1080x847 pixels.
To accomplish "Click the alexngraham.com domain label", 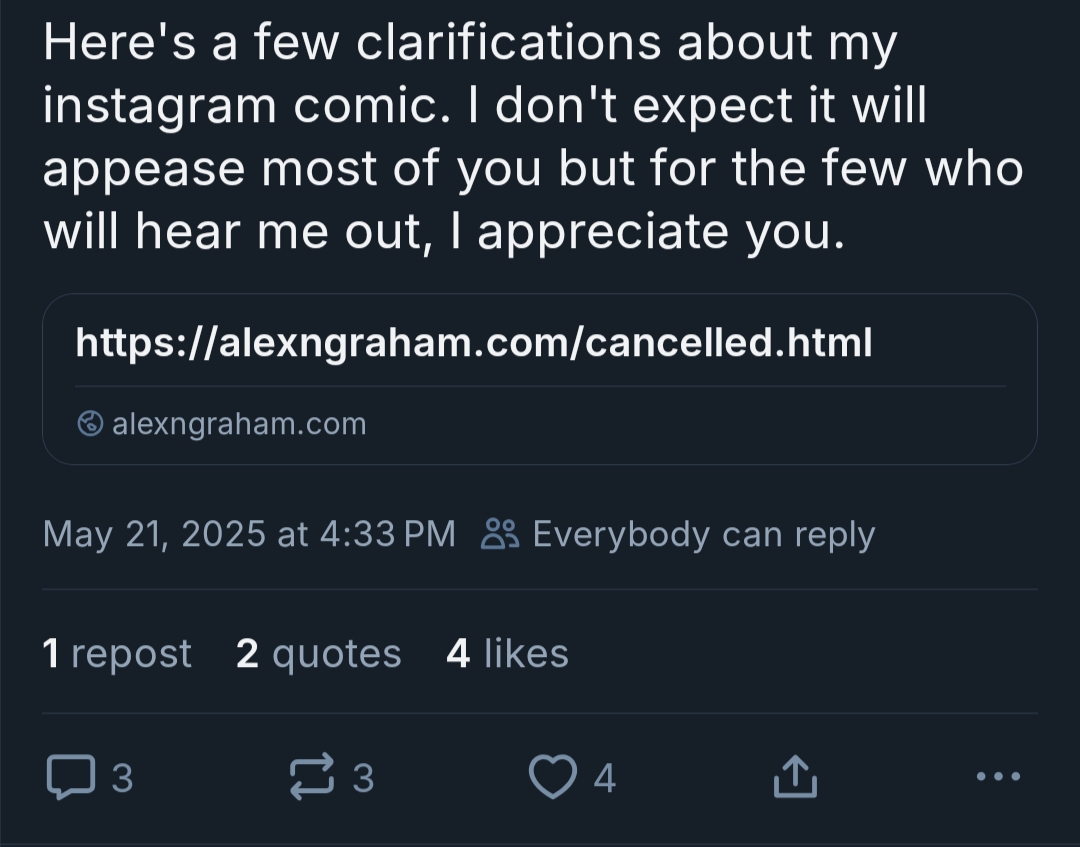I will point(239,424).
